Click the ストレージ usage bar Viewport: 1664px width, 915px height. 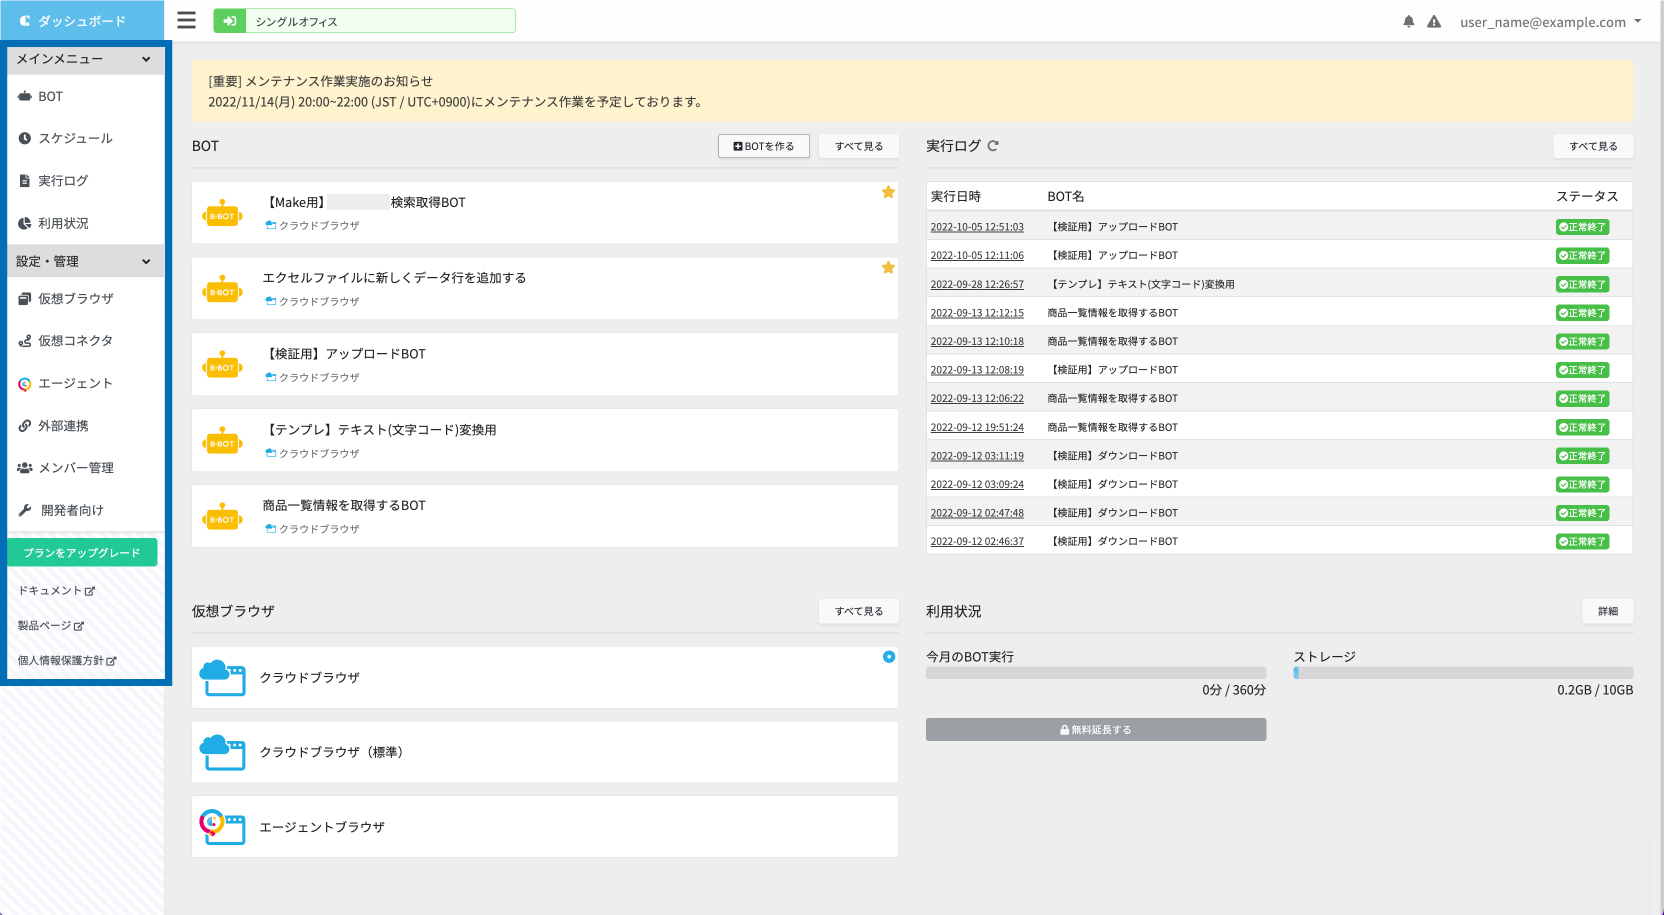[x=1463, y=673]
